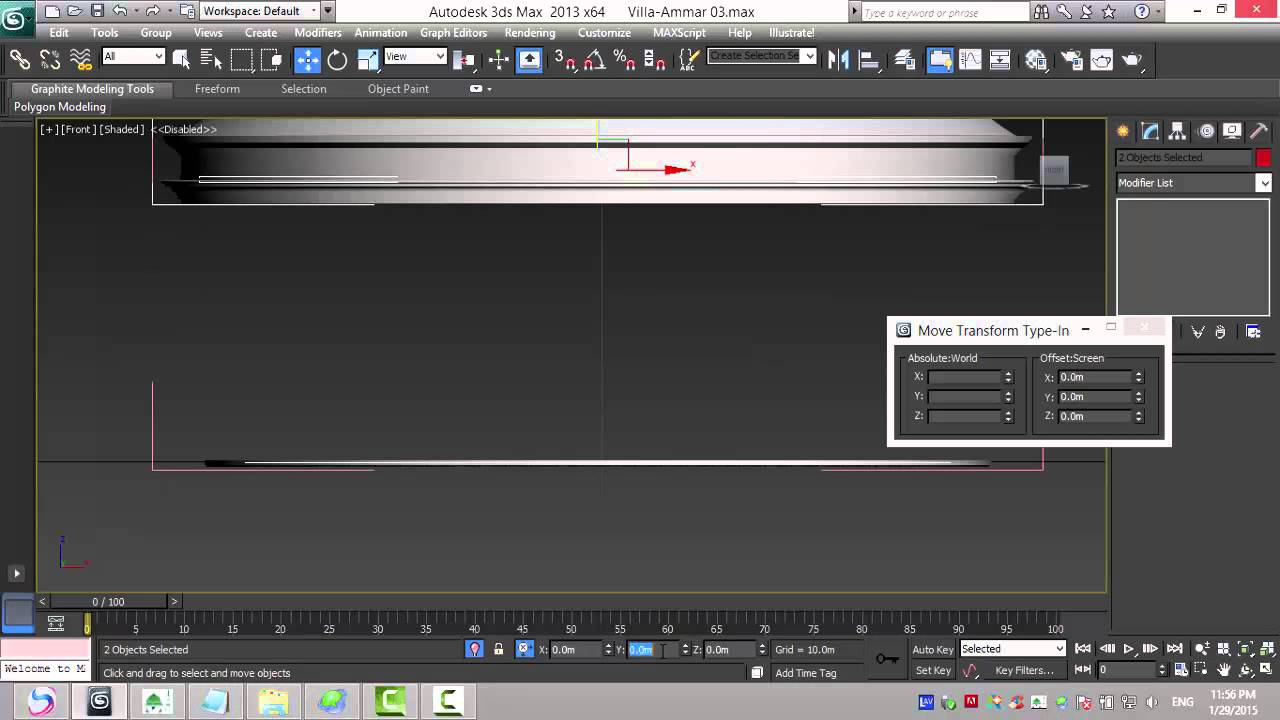
Task: Open Curve Editor
Action: tap(970, 60)
